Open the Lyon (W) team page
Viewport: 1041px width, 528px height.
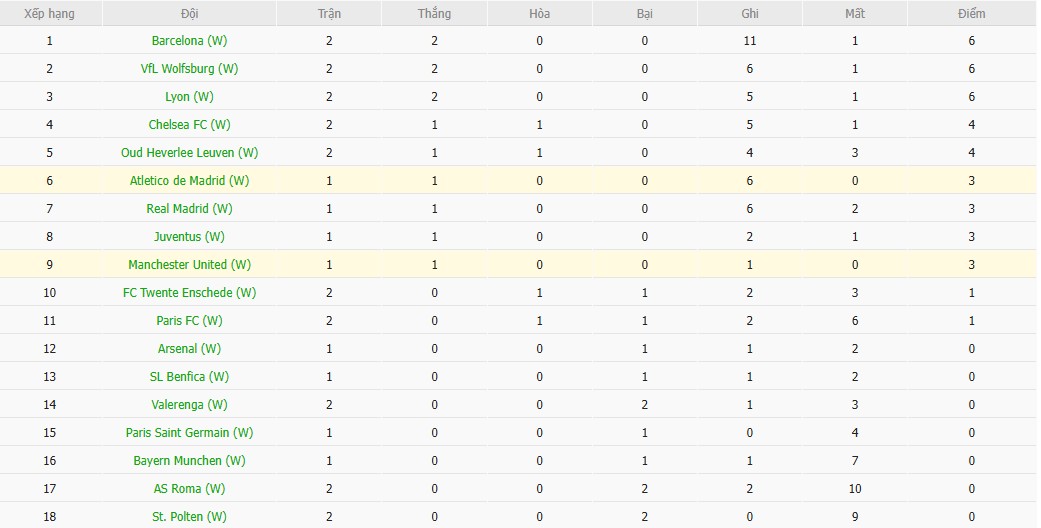pos(189,97)
